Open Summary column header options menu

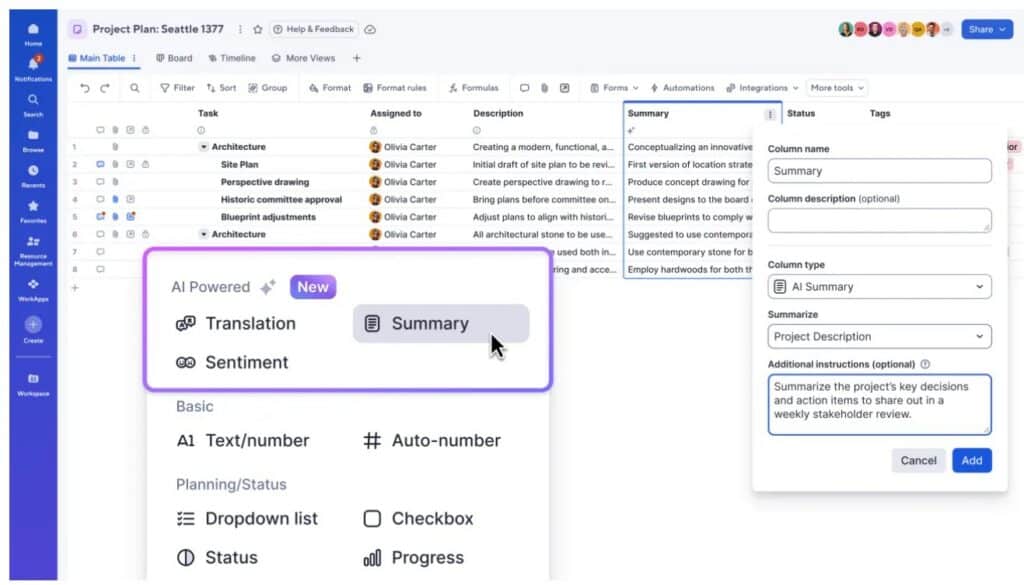click(770, 114)
